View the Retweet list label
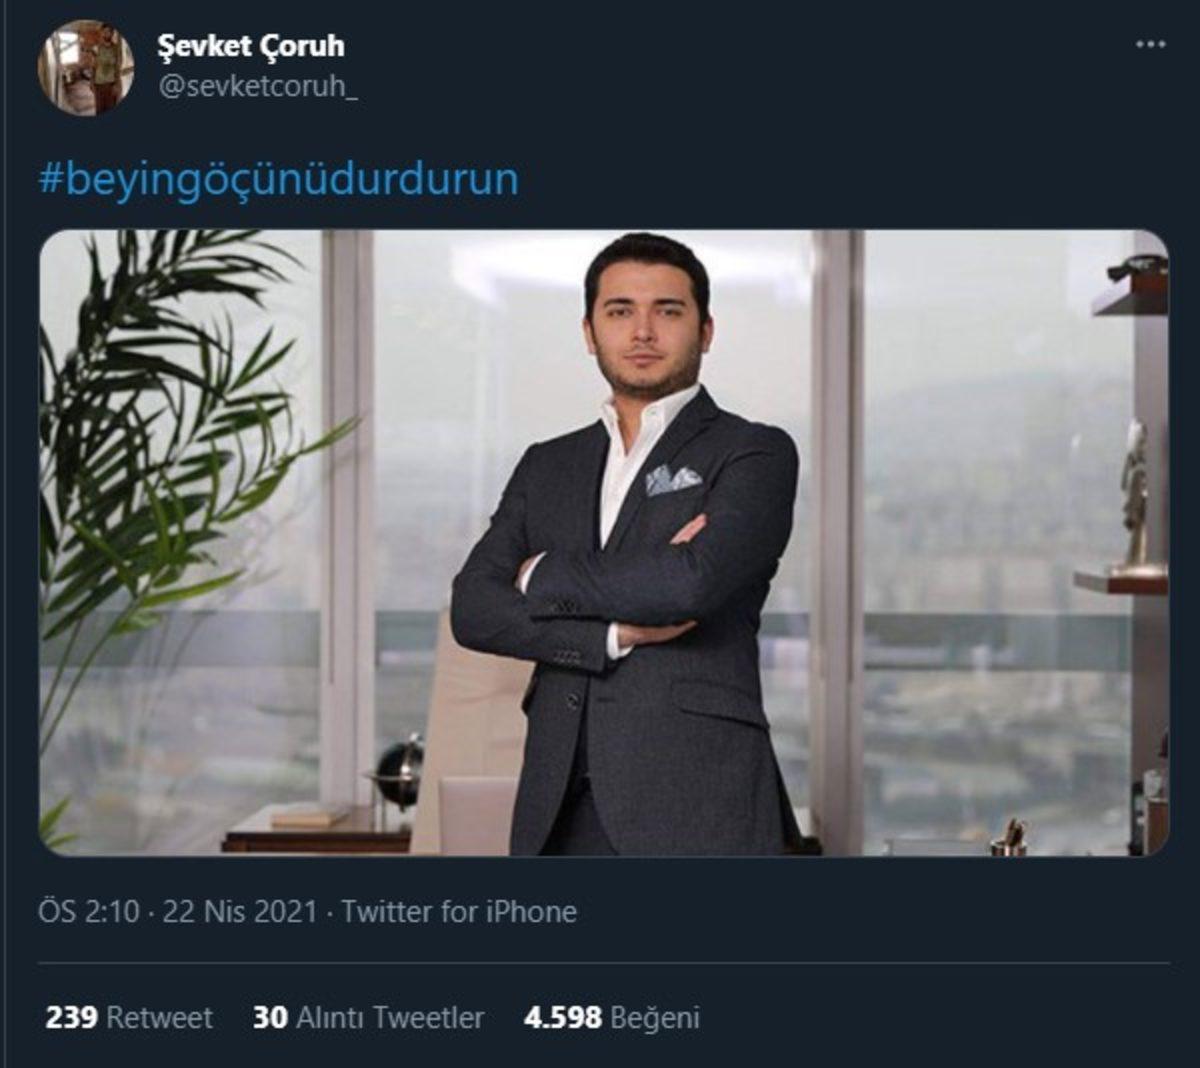This screenshot has height=1068, width=1200. (x=159, y=1018)
